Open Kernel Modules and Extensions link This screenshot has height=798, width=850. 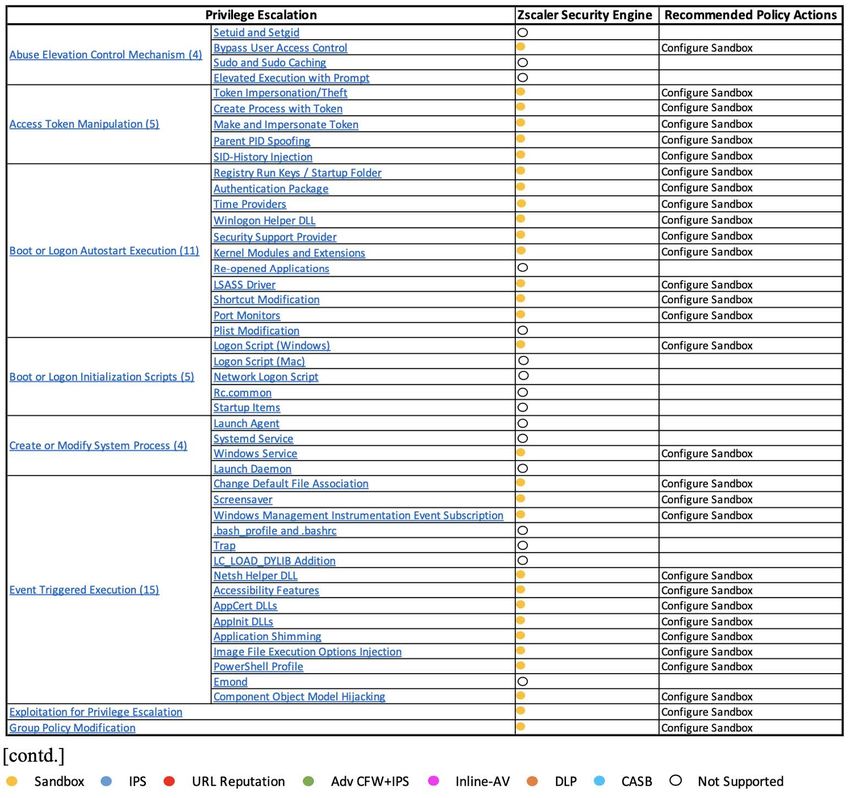pyautogui.click(x=289, y=253)
